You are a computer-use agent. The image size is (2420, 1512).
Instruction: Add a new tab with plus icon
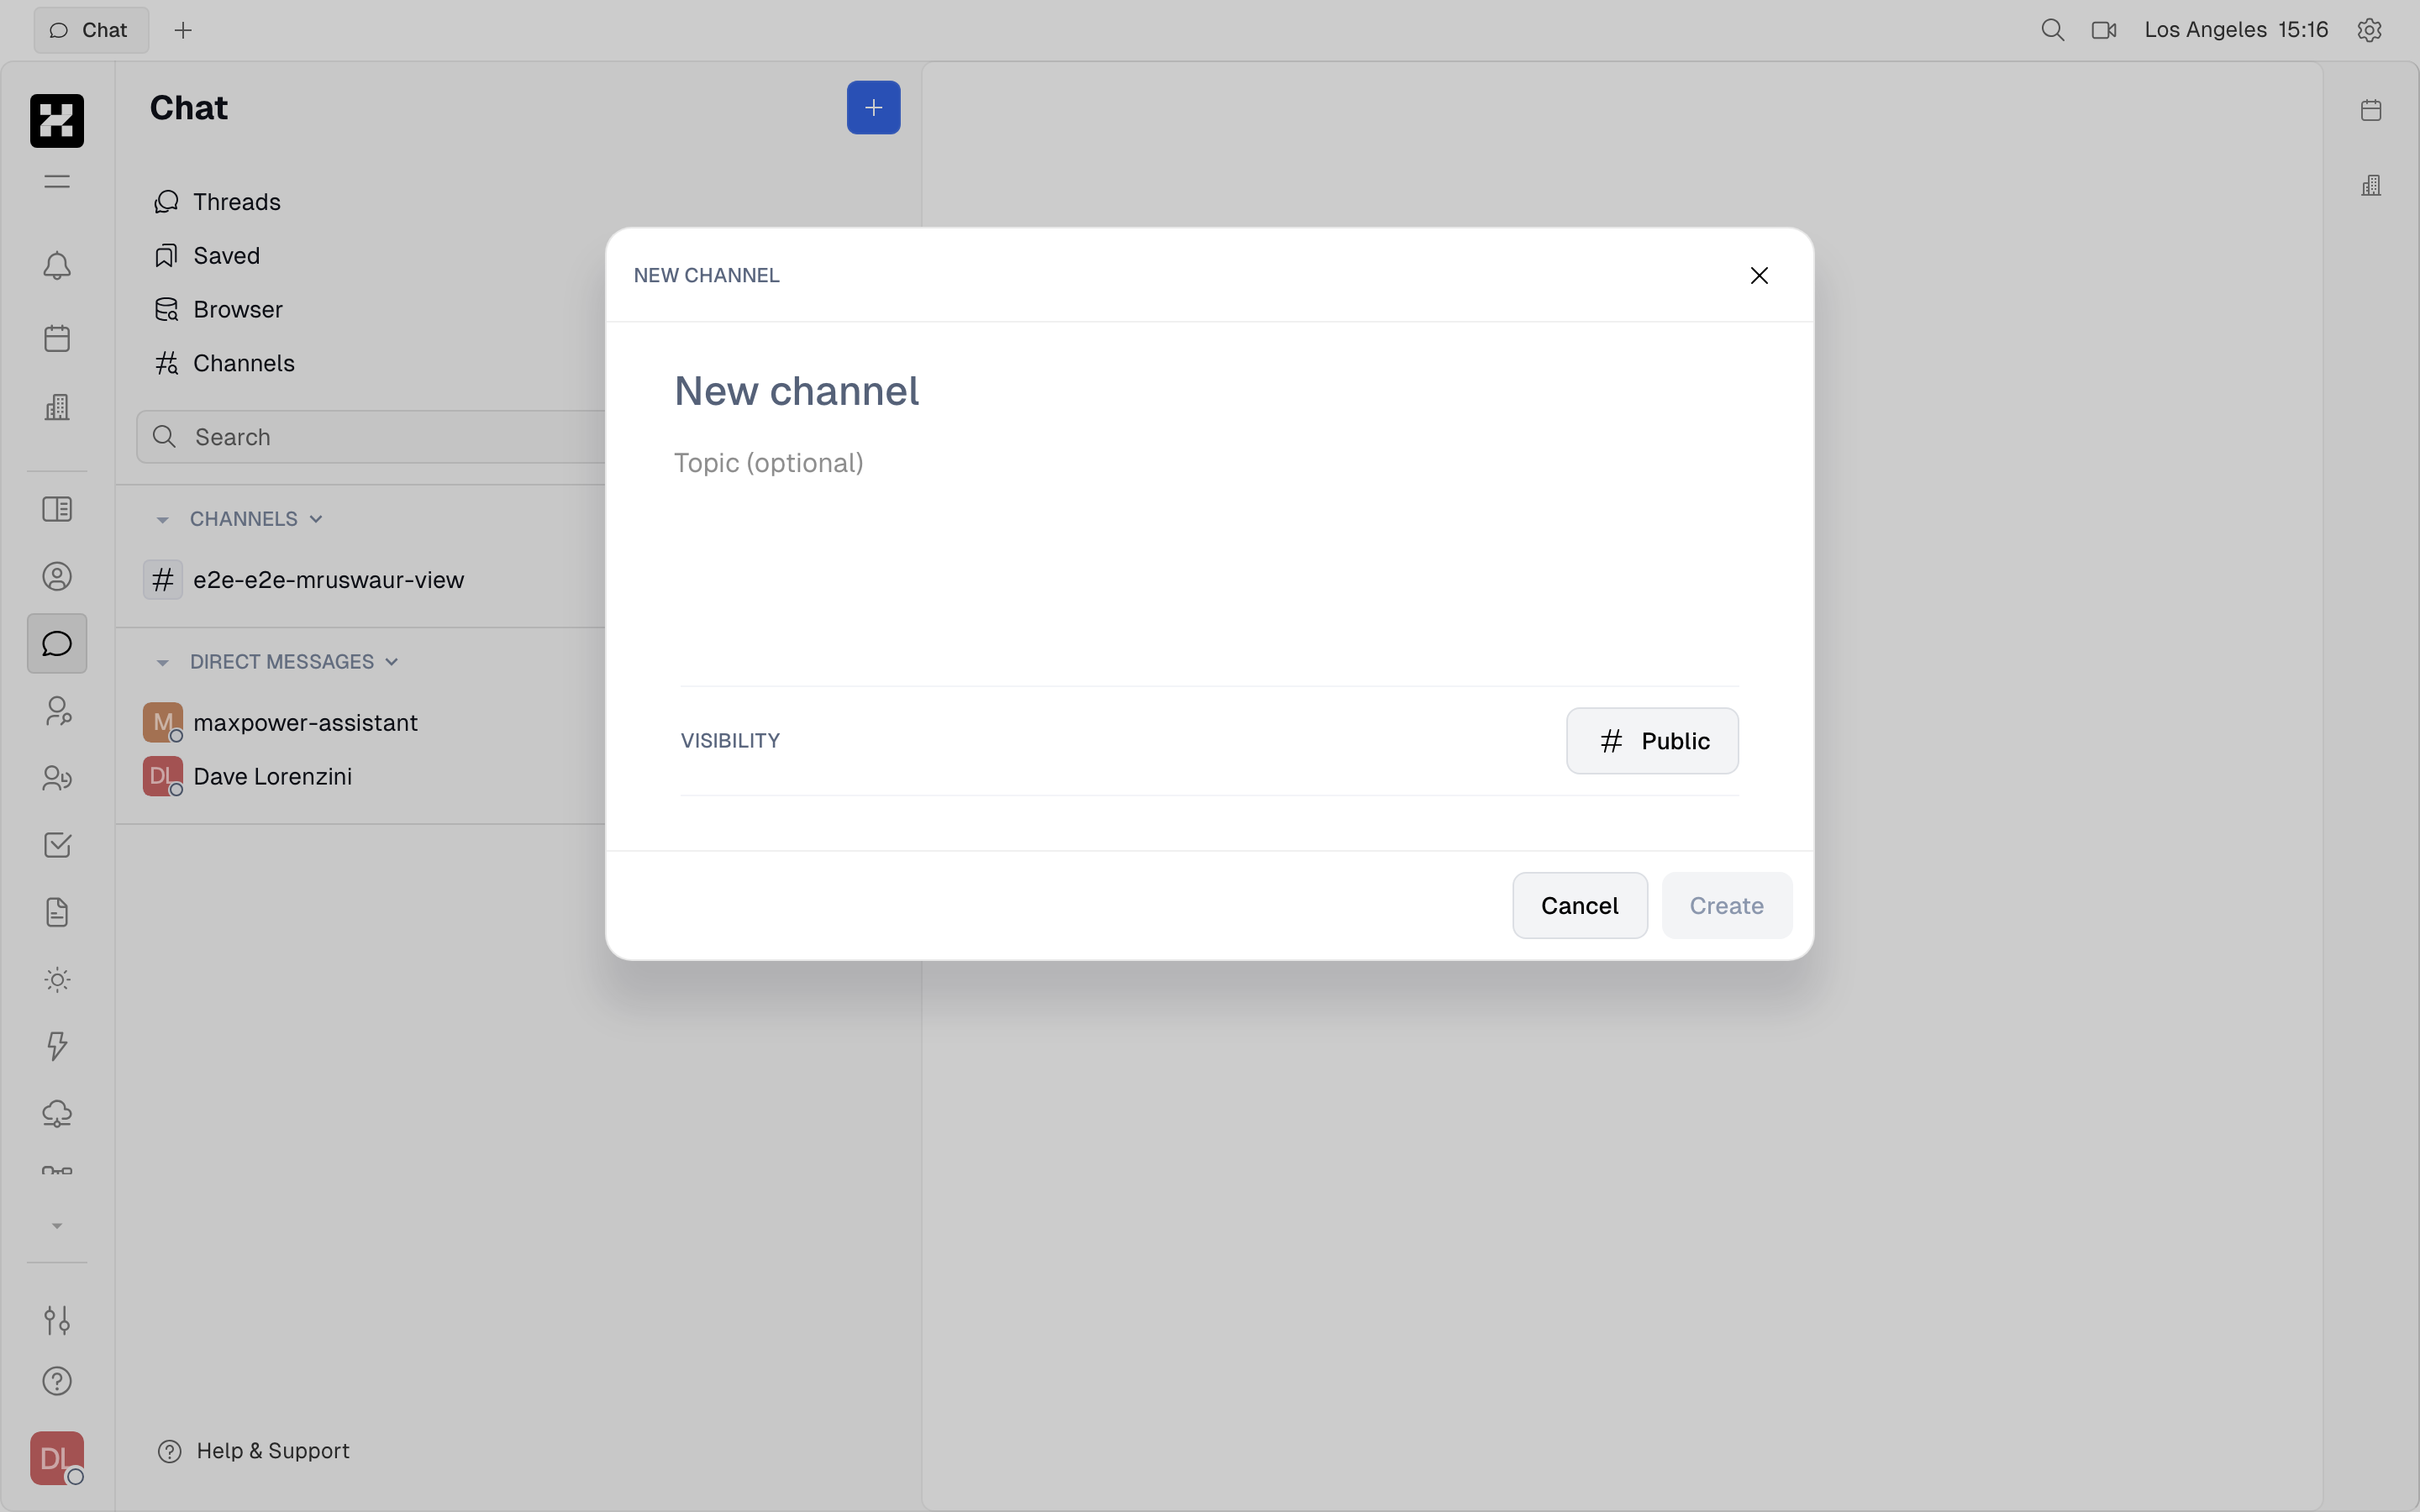(x=183, y=30)
